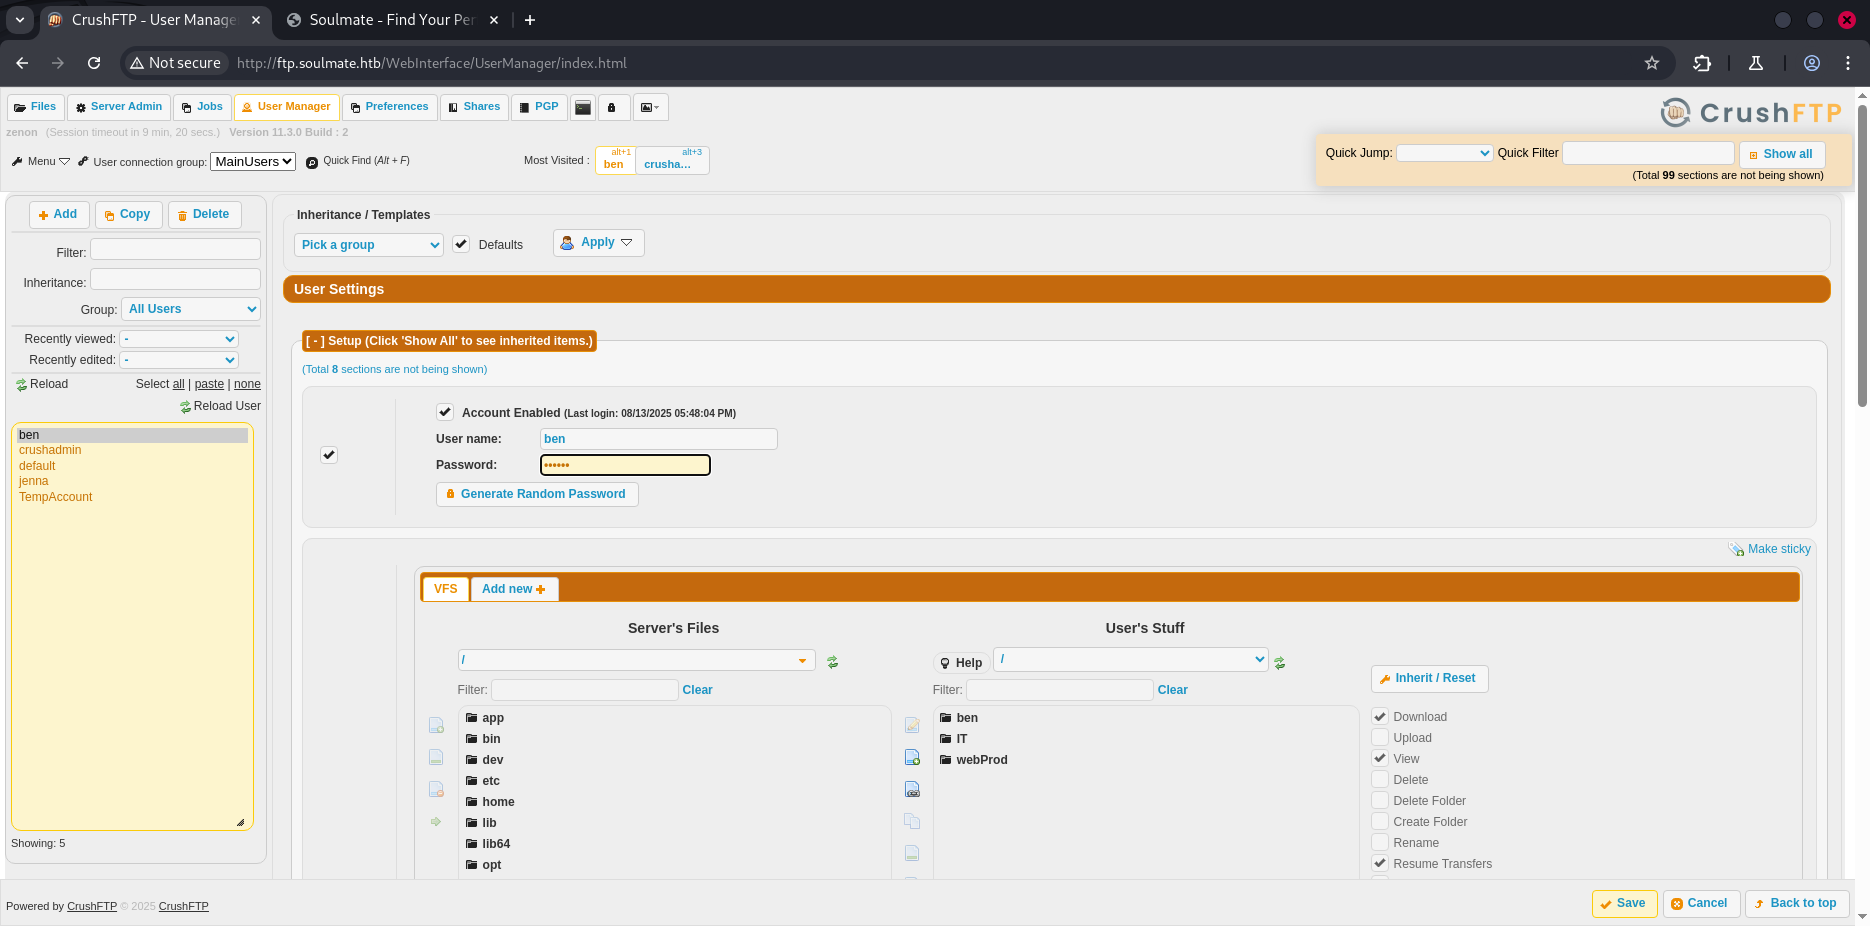This screenshot has width=1870, height=926.
Task: Toggle the Account Enabled checkbox
Action: tap(445, 412)
